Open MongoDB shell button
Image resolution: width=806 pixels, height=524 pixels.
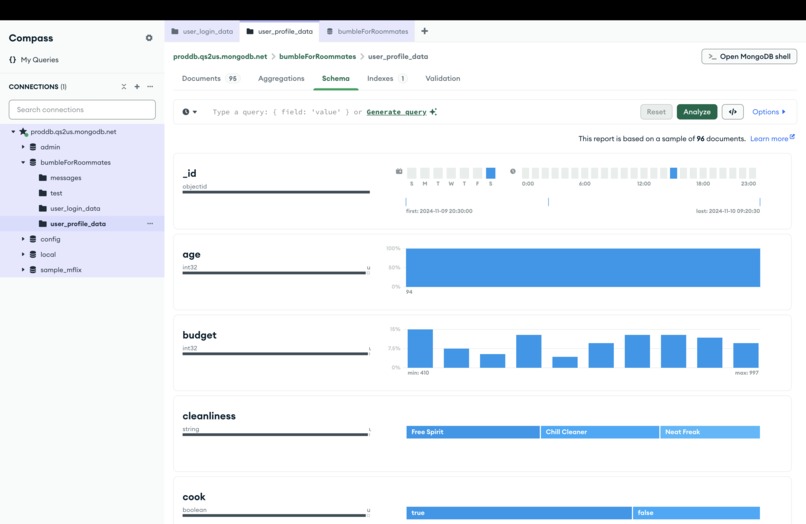tap(749, 57)
